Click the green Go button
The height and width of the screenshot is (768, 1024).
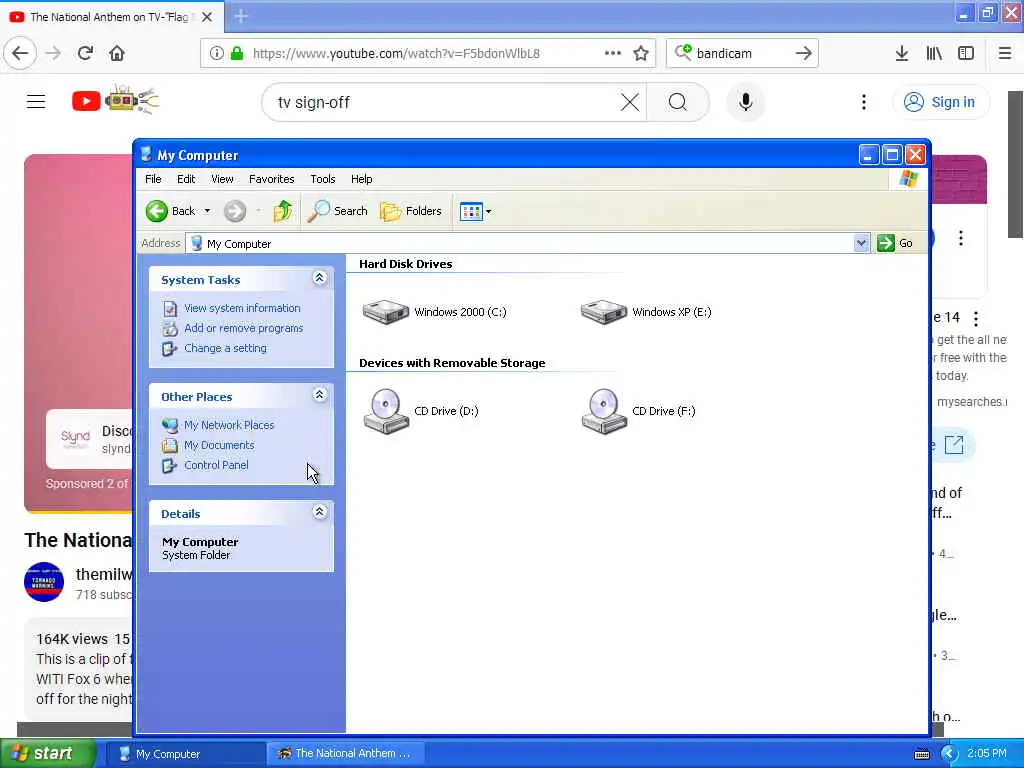coord(895,243)
